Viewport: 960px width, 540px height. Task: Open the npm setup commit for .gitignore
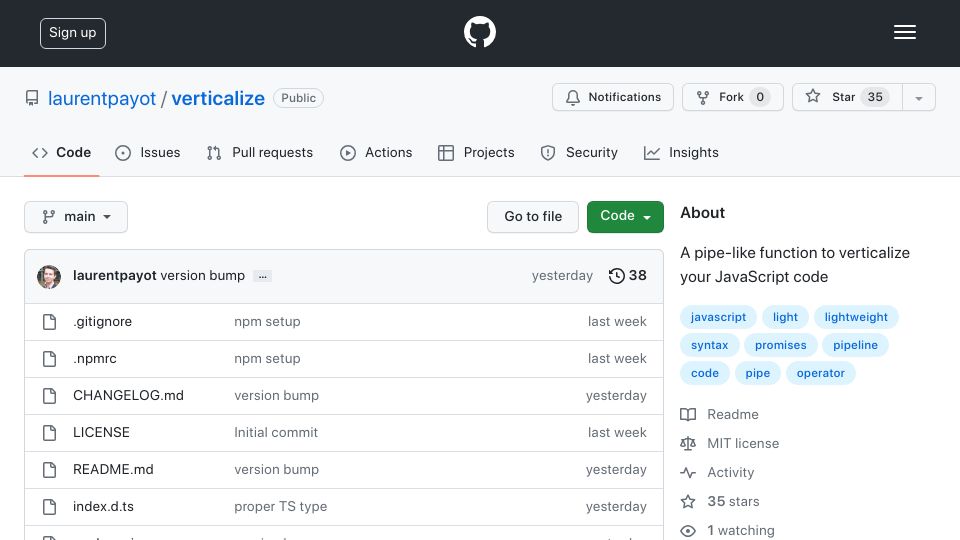tap(267, 321)
